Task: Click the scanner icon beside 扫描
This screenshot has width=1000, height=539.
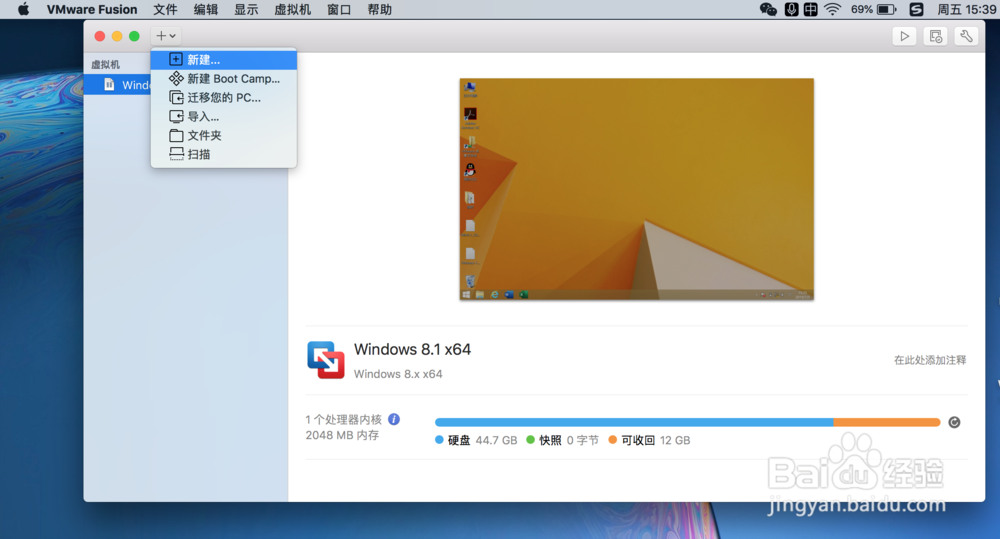Action: pyautogui.click(x=176, y=154)
